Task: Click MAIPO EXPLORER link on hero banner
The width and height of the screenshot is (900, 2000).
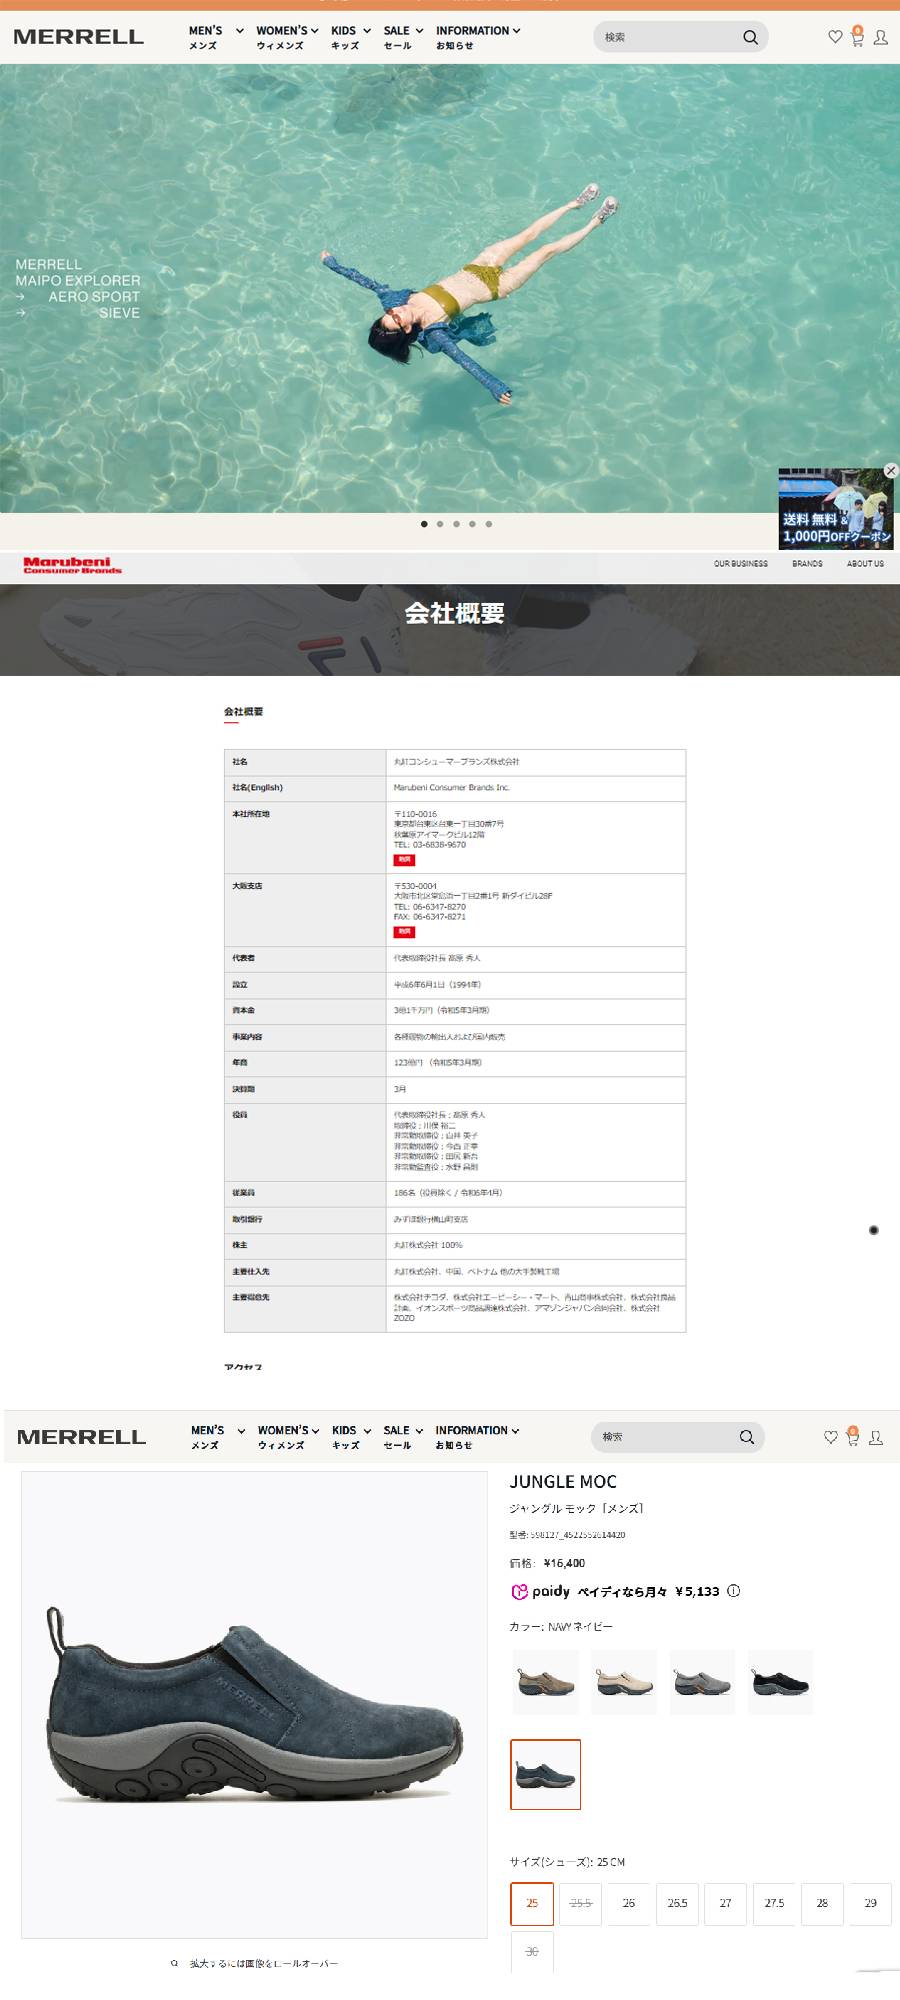Action: (x=78, y=281)
